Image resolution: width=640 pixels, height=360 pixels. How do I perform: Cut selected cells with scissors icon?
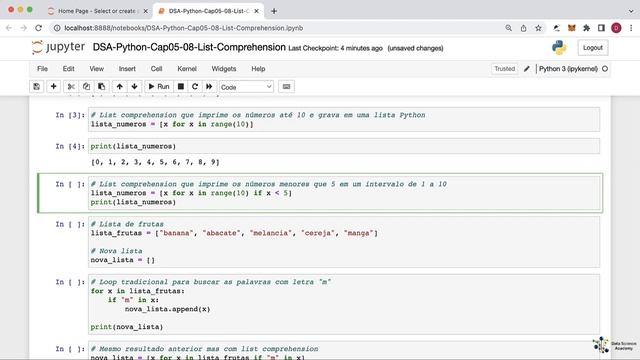pyautogui.click(x=71, y=87)
